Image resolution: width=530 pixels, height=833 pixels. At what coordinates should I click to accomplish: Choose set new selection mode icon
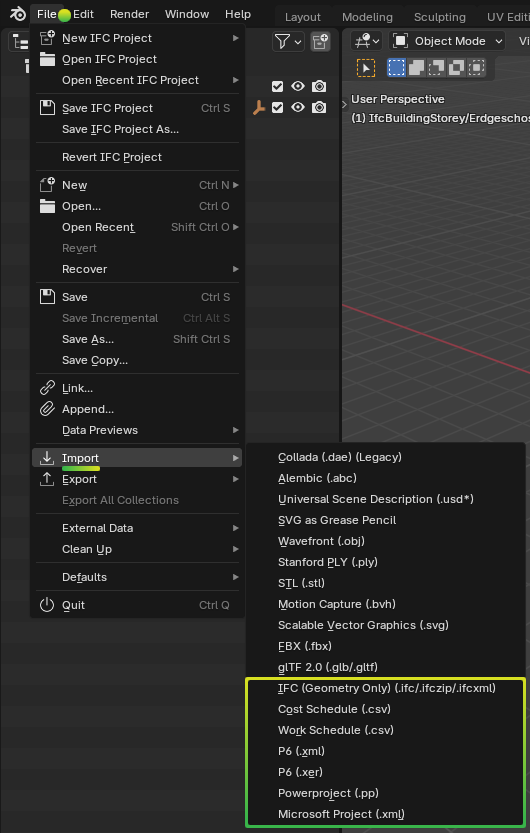tap(396, 67)
